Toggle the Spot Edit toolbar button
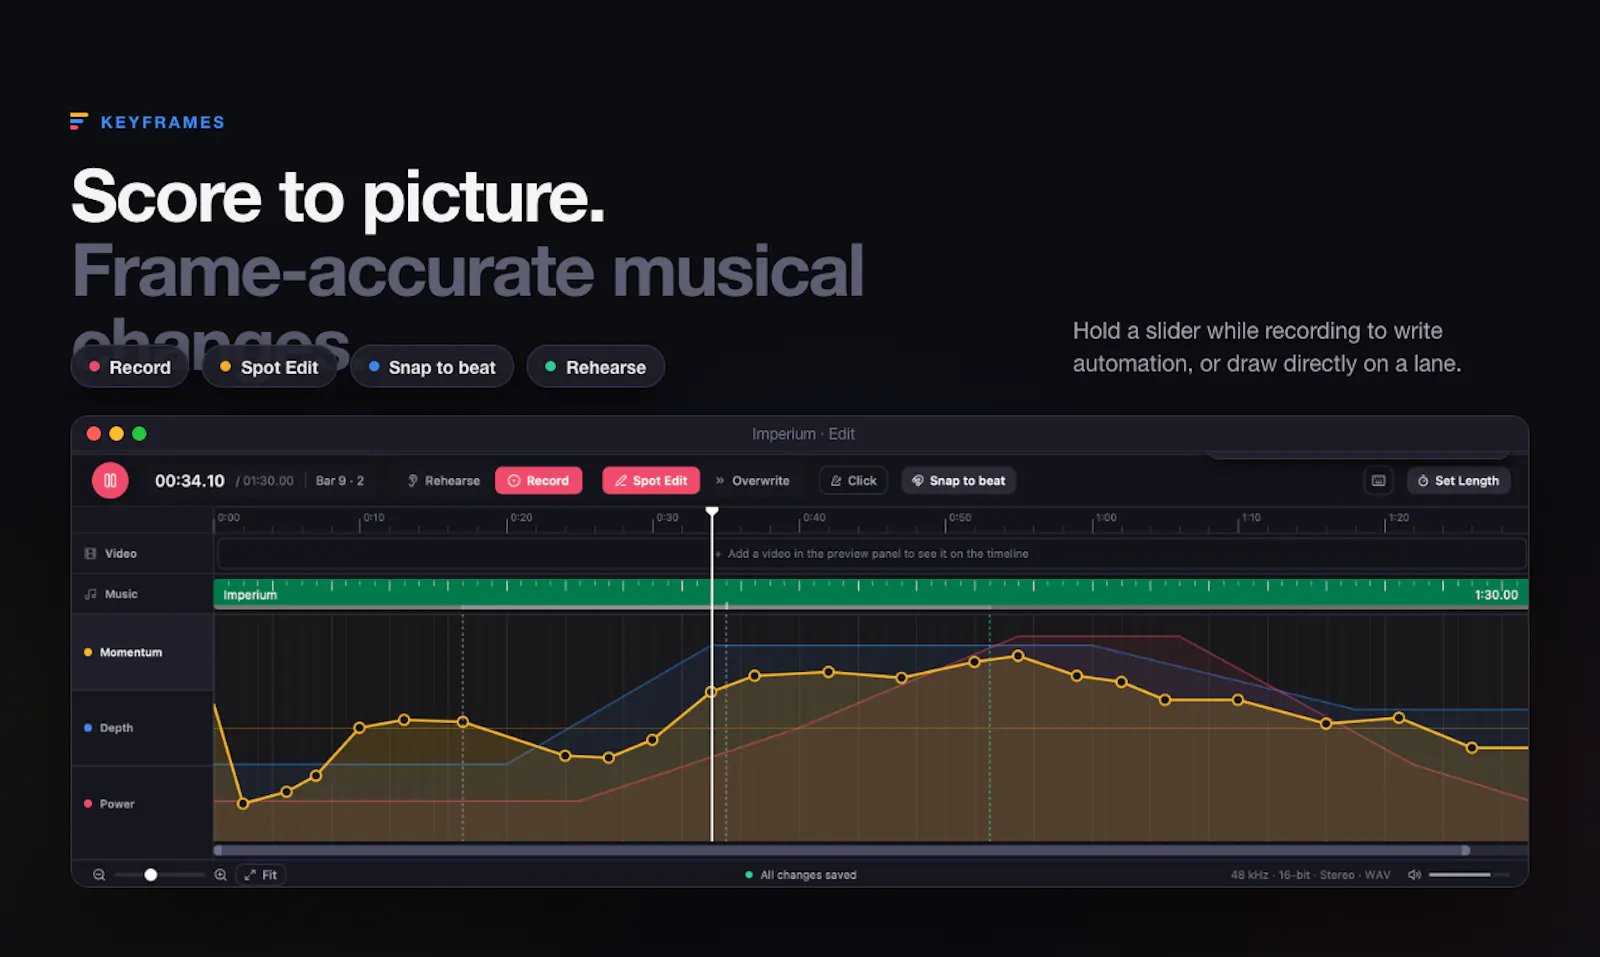This screenshot has height=957, width=1600. [x=651, y=481]
